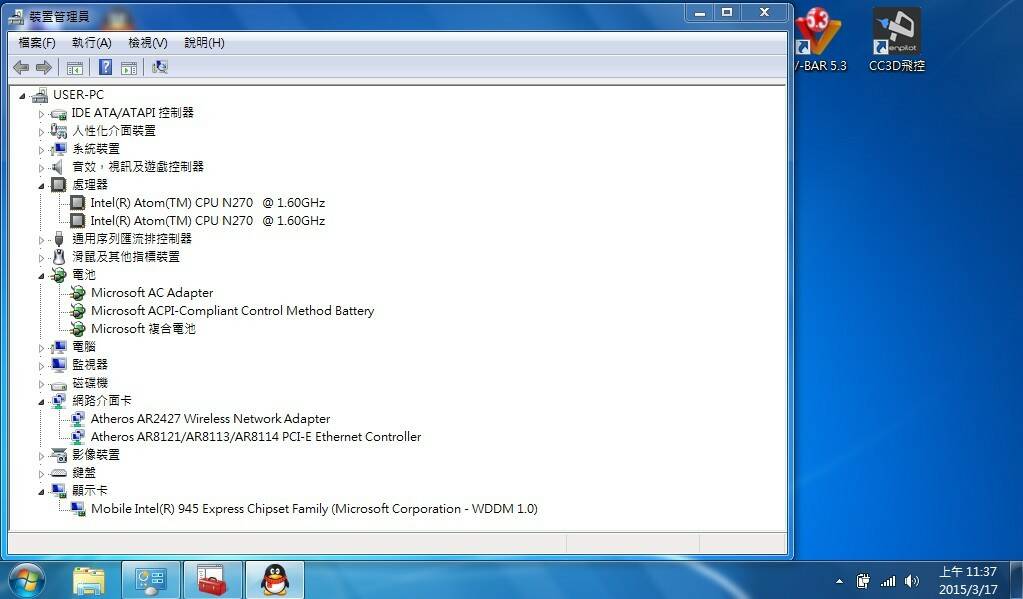
Task: Open the volume control in the tray
Action: (x=912, y=581)
